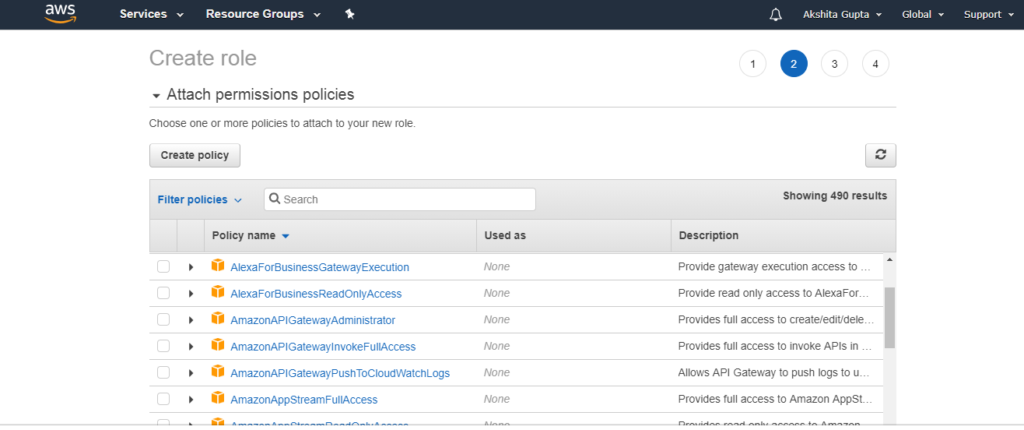The height and width of the screenshot is (430, 1024).
Task: Expand the AmazonAPIGatewayAdministrator policy row
Action: pos(191,320)
